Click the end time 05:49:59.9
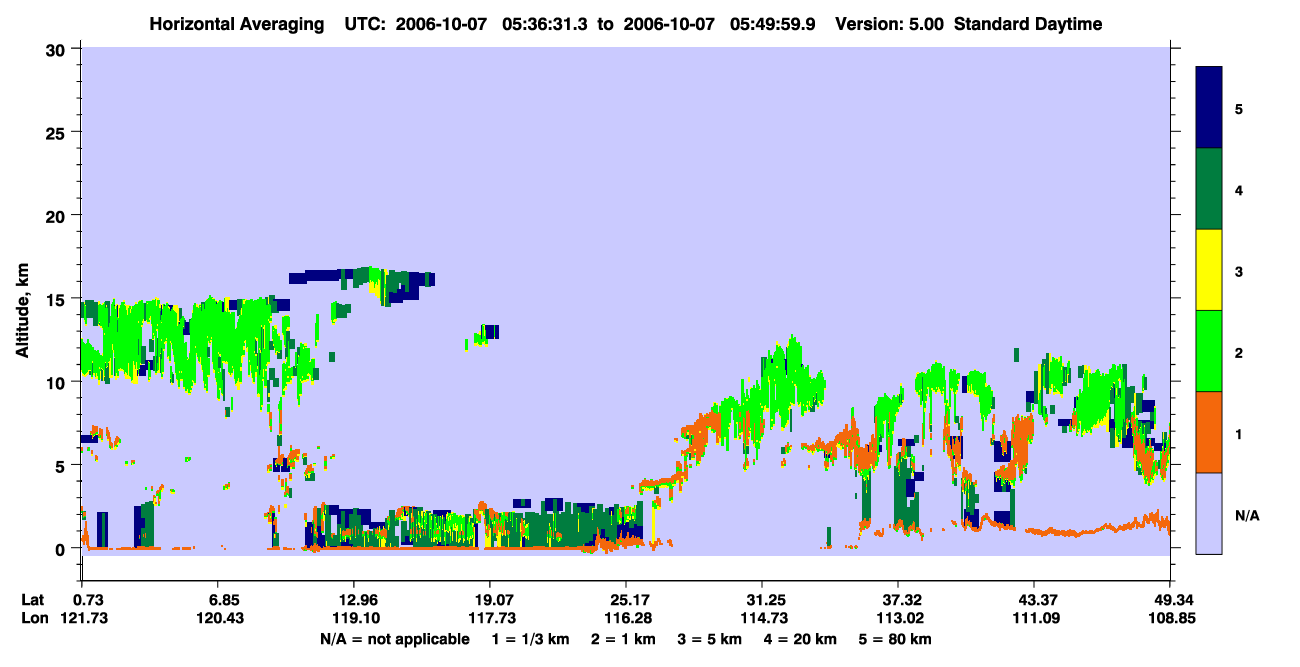Image resolution: width=1300 pixels, height=667 pixels. [x=774, y=24]
